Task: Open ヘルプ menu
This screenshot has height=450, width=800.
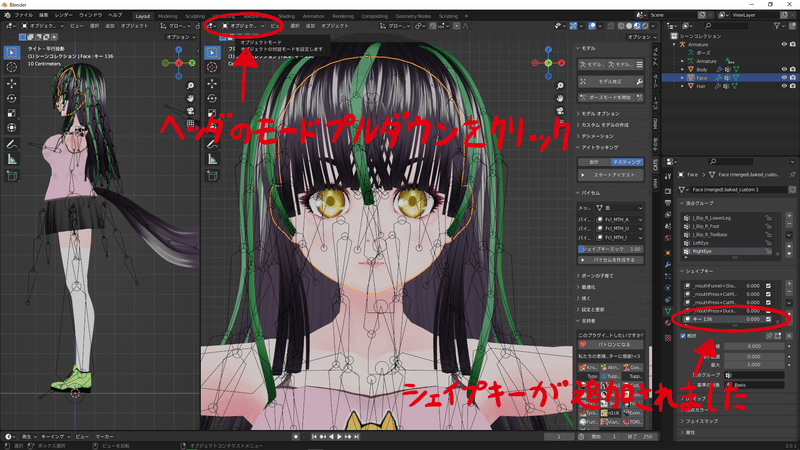Action: 115,15
